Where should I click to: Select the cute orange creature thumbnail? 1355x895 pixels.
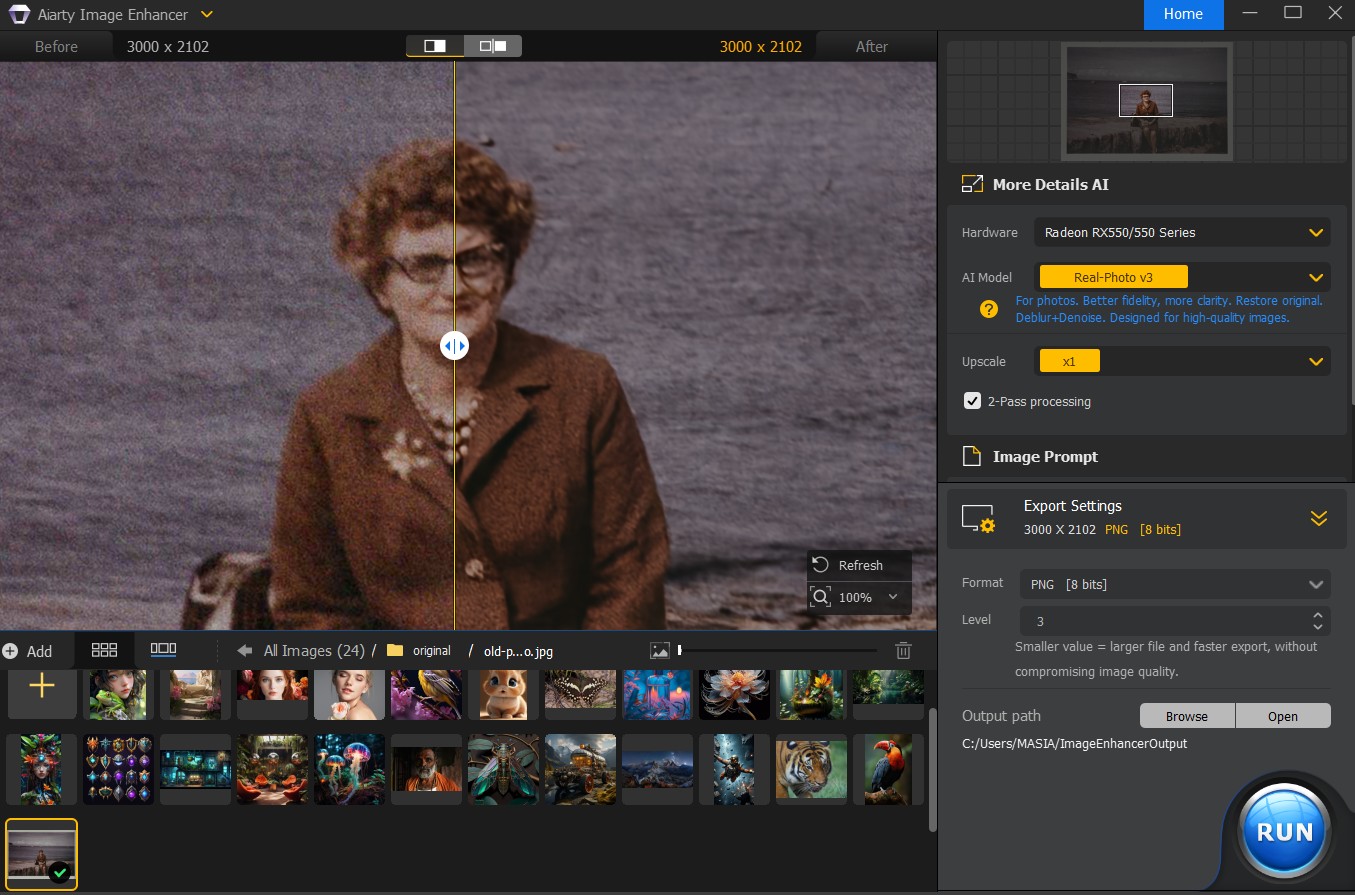[503, 695]
